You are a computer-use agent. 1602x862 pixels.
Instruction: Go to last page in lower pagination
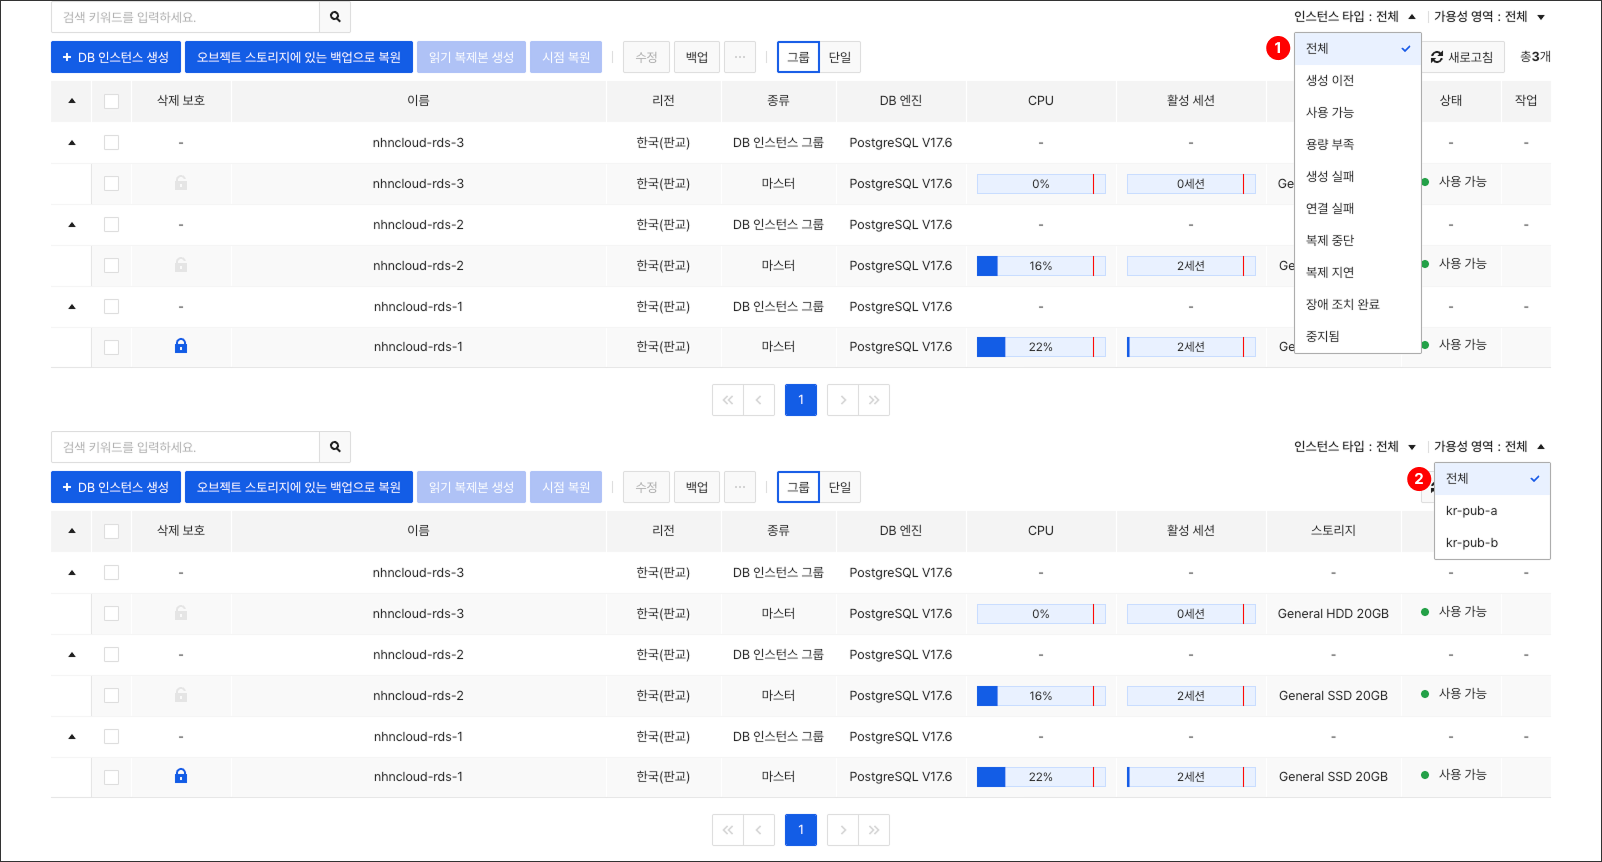(874, 830)
